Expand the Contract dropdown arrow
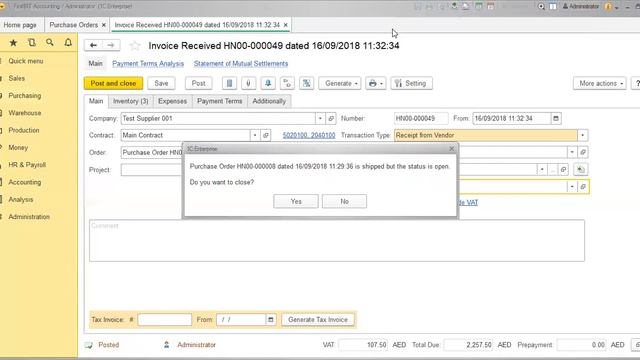The image size is (640, 360). 255,135
